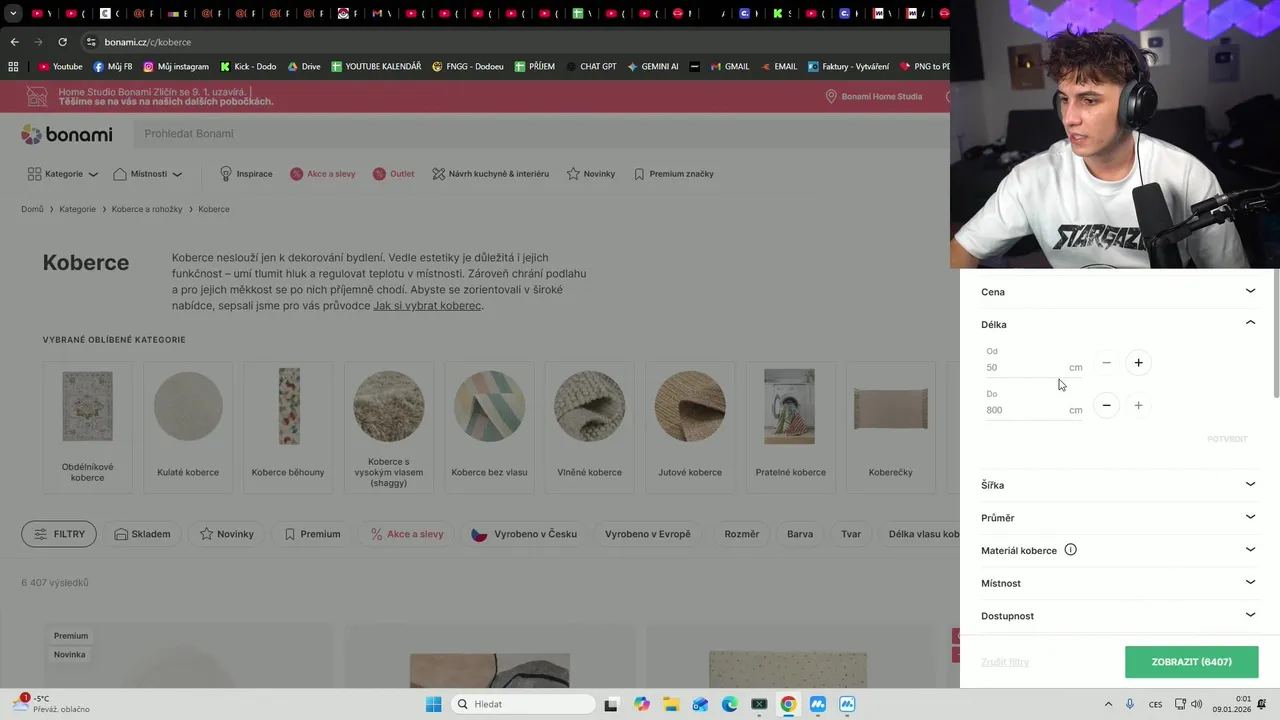Open the CHAT GPT bookmark
Screen dimensions: 1280x720
coord(590,67)
